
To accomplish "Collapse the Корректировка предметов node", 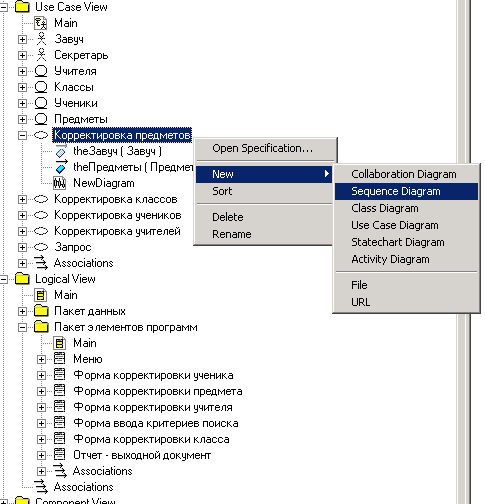I will click(22, 135).
